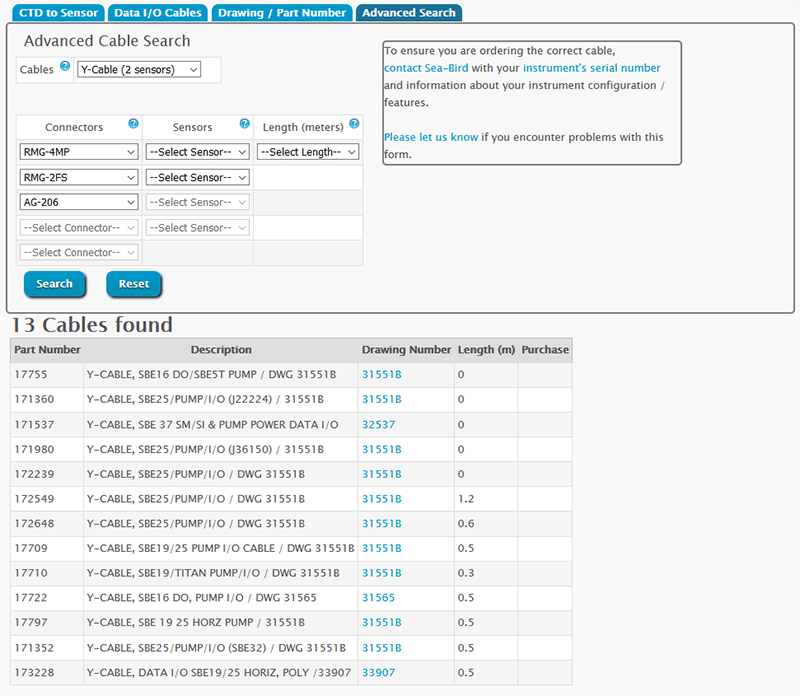
Task: Expand the AG-206 connector dropdown
Action: [x=78, y=202]
